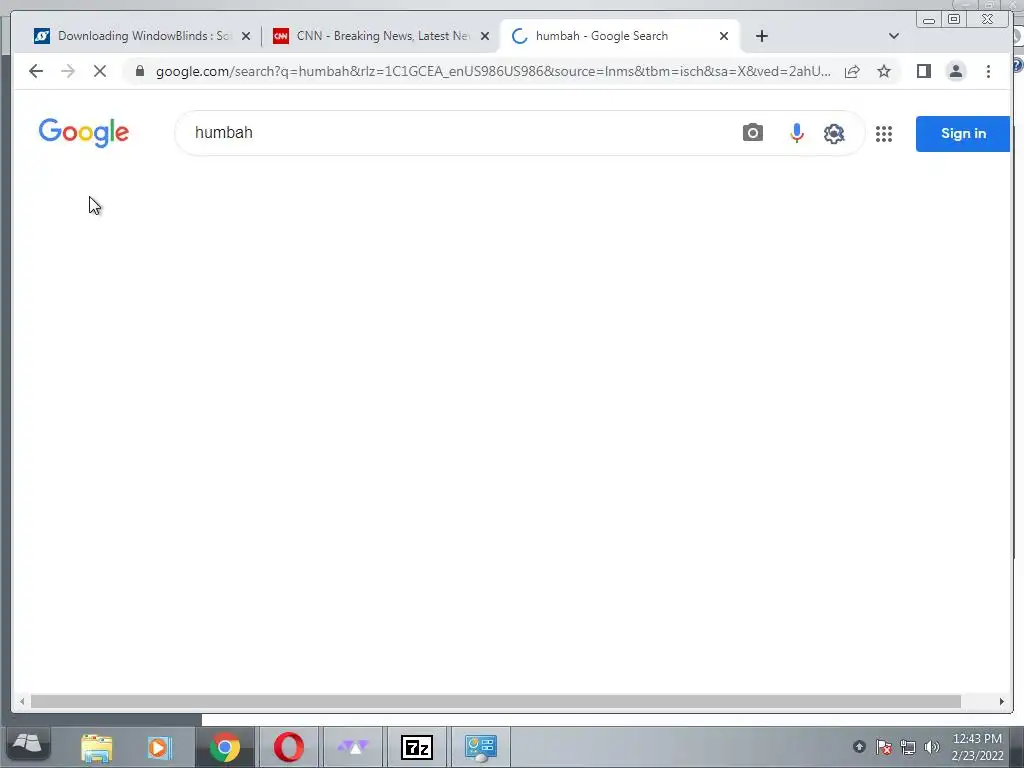This screenshot has width=1024, height=768.
Task: Click the Chrome taskbar icon
Action: click(x=225, y=747)
